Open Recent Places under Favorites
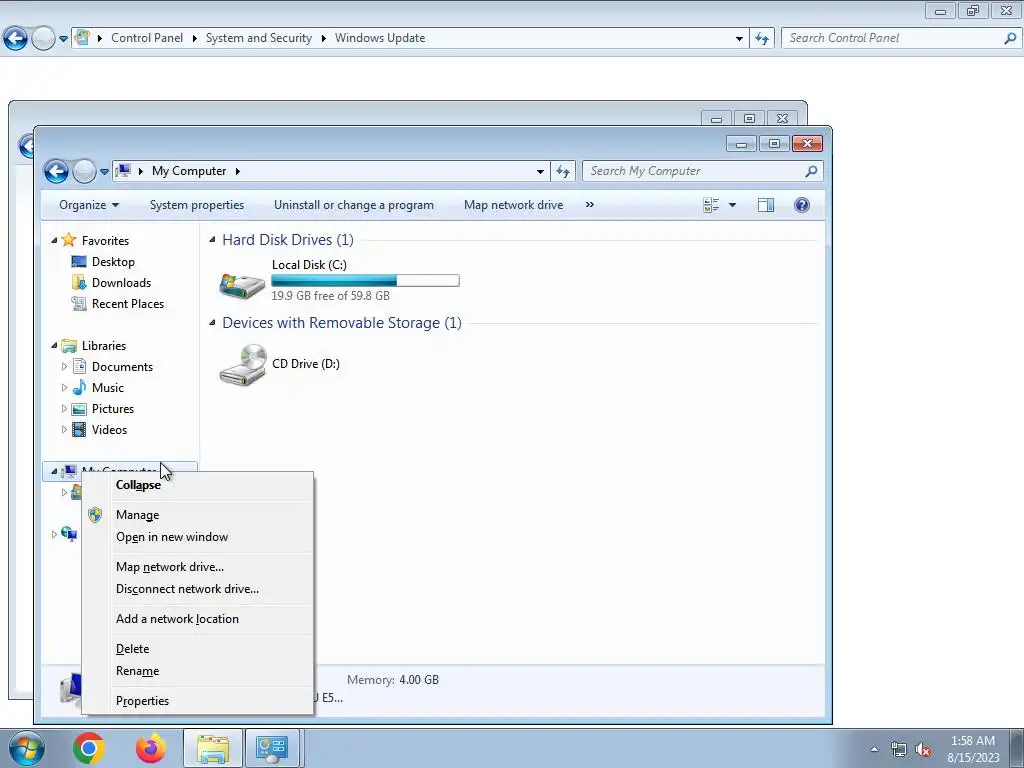 (127, 304)
